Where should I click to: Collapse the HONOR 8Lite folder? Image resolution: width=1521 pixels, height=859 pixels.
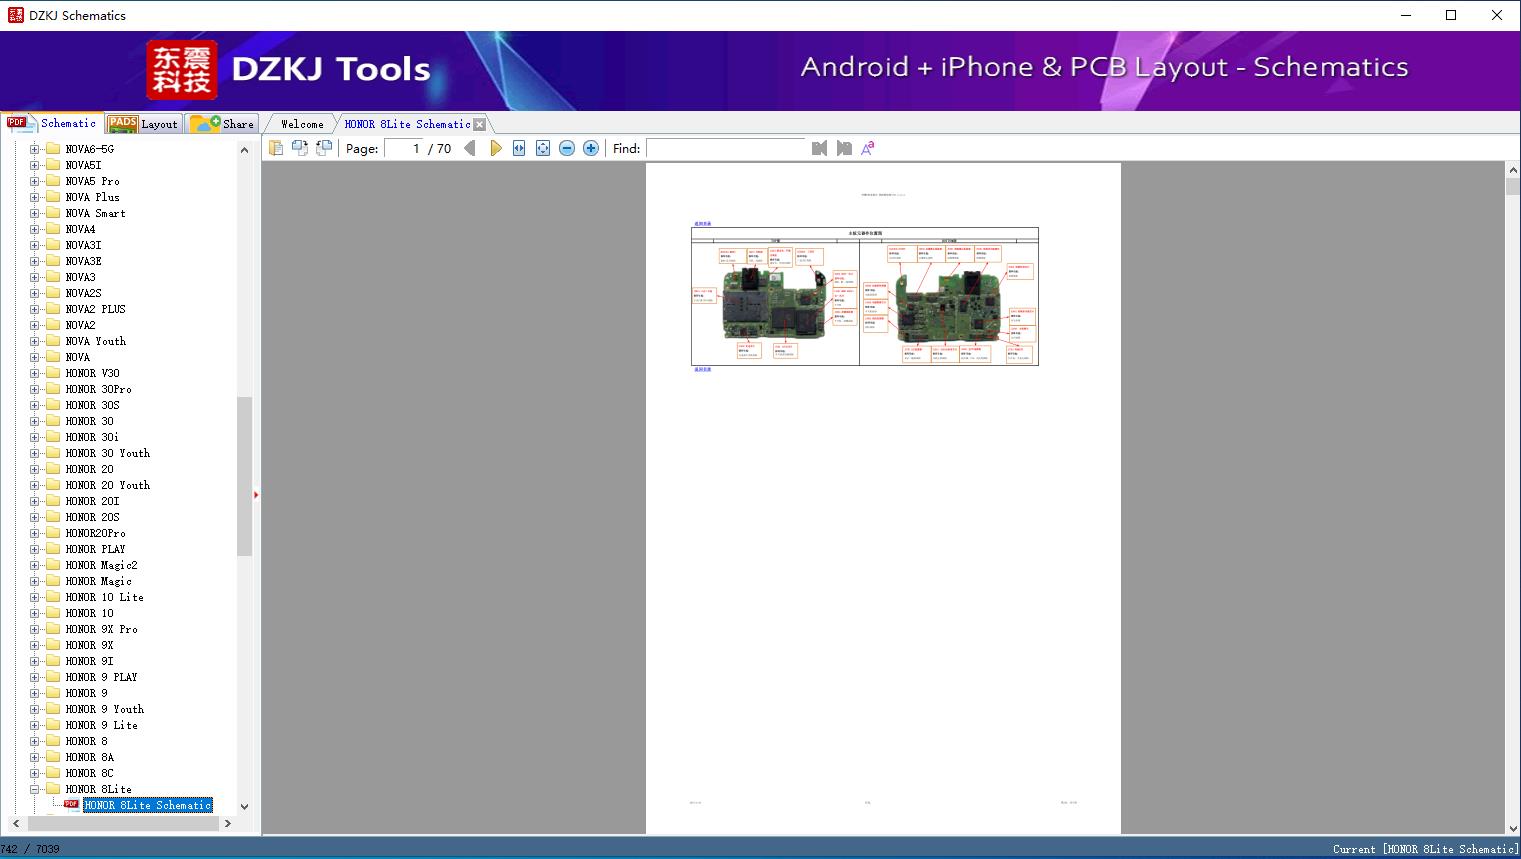coord(35,789)
